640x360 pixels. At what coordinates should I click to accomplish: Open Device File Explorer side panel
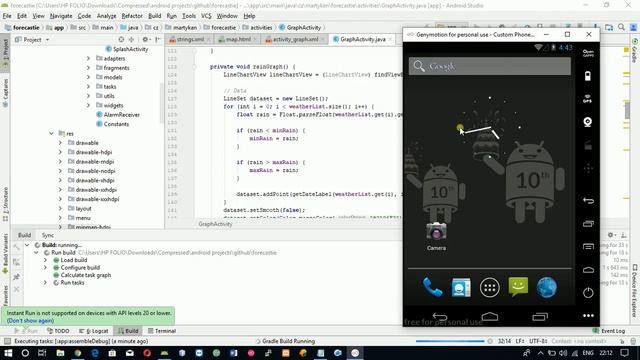coord(635,291)
